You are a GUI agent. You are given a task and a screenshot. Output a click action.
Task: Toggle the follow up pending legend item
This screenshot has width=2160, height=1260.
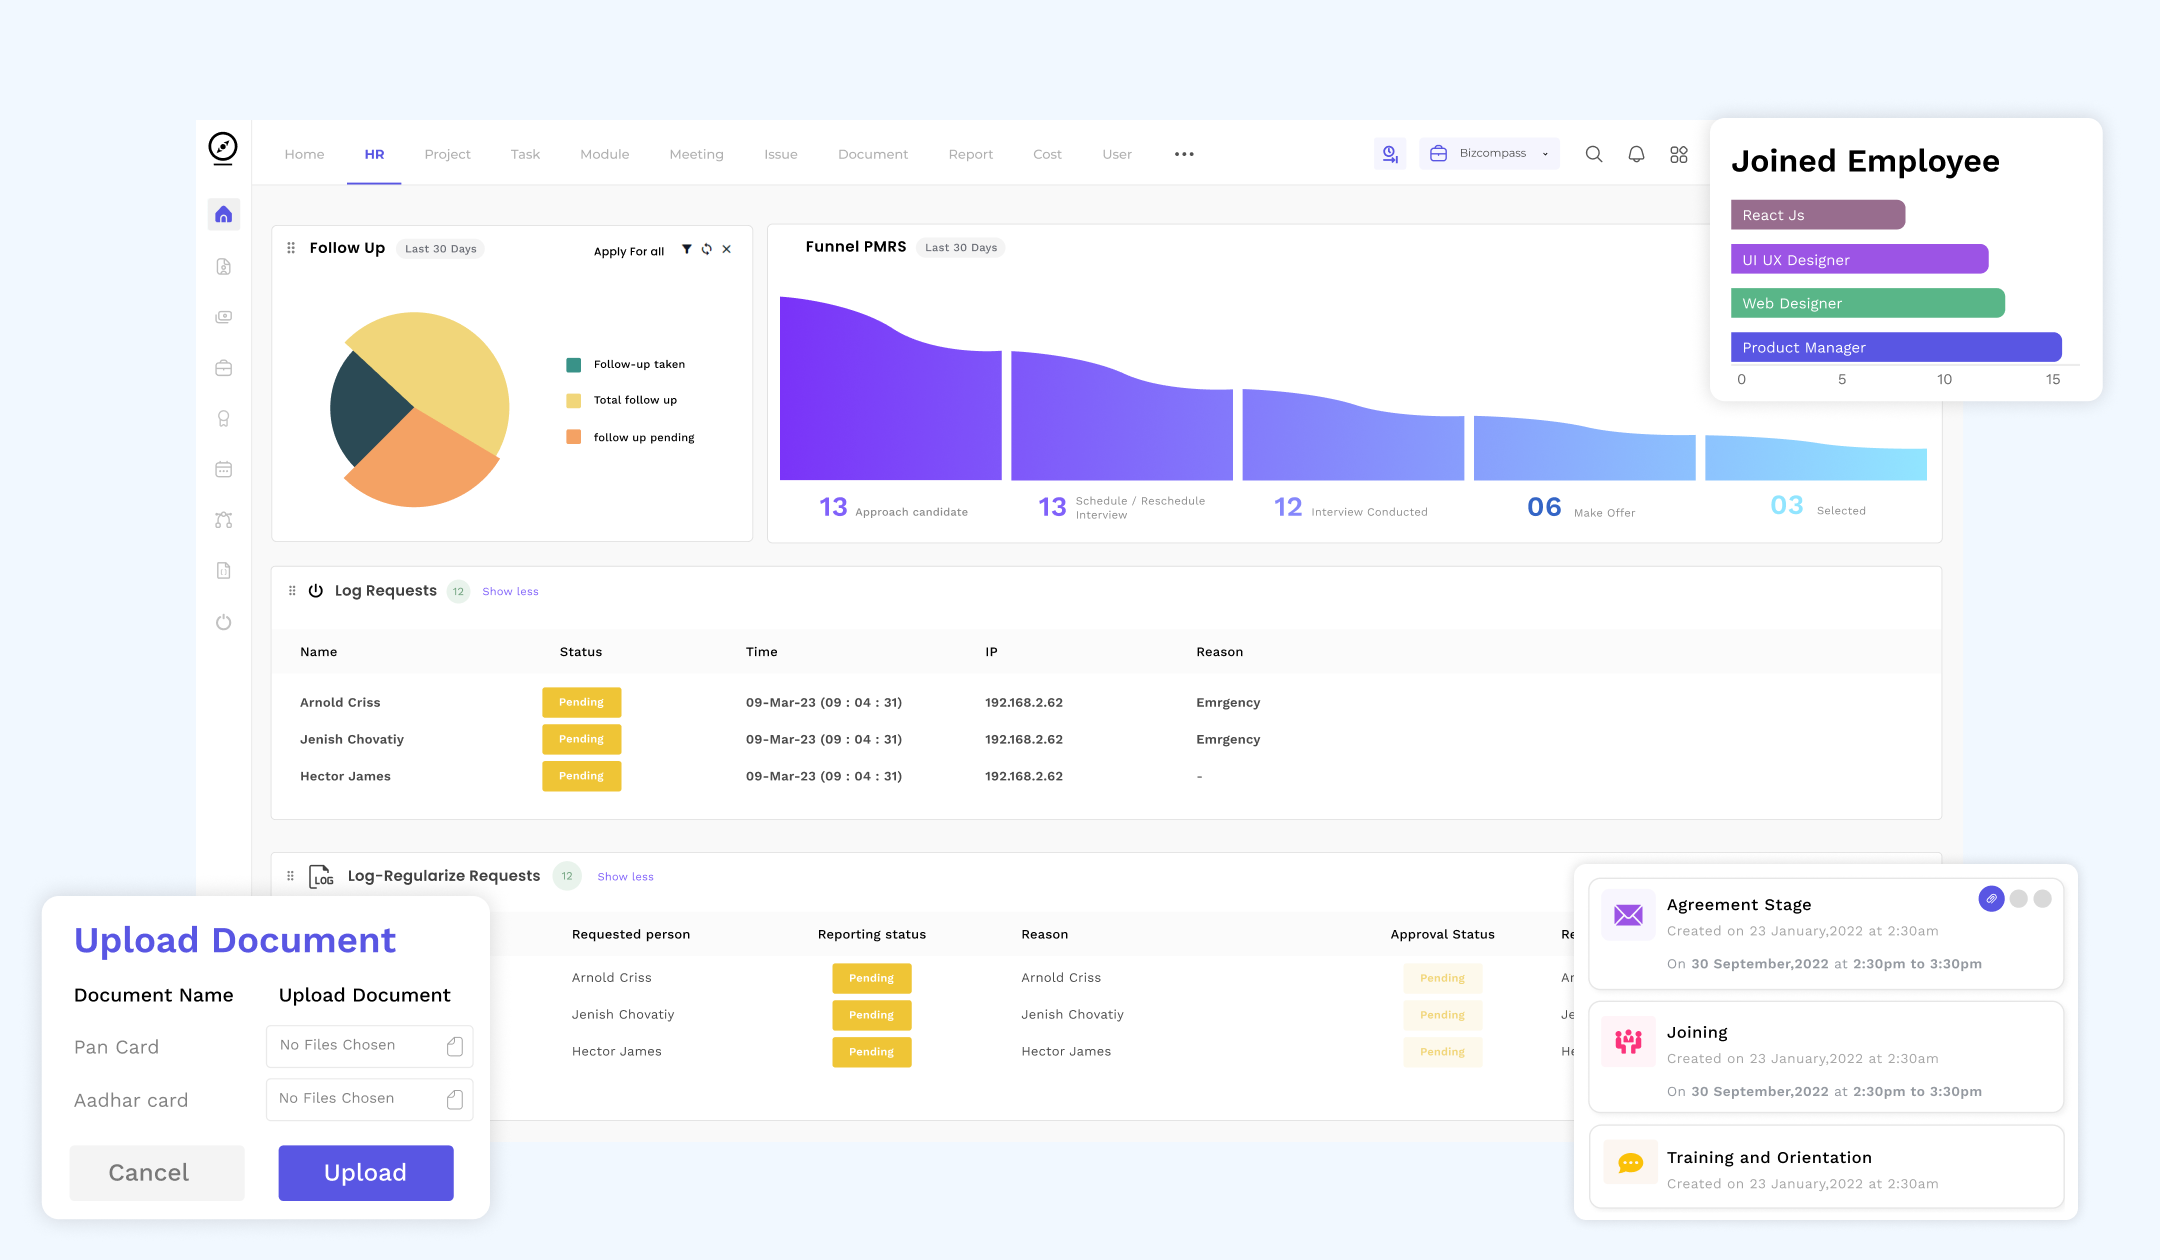coord(630,437)
